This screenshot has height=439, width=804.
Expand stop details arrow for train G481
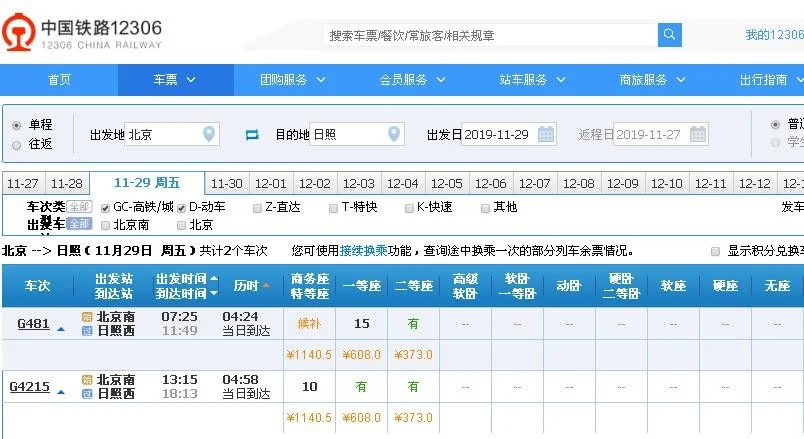point(61,329)
